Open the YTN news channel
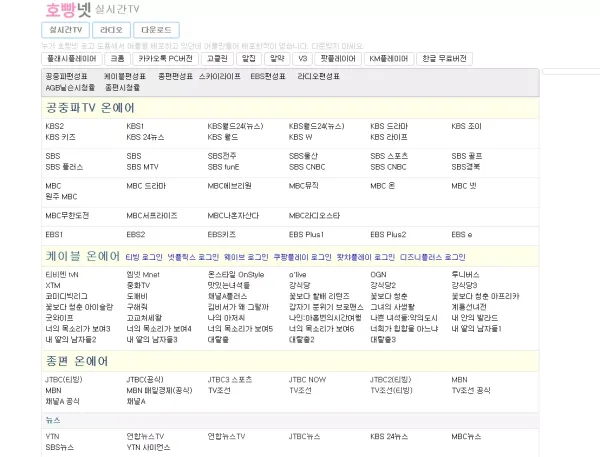Image resolution: width=600 pixels, height=457 pixels. click(52, 436)
